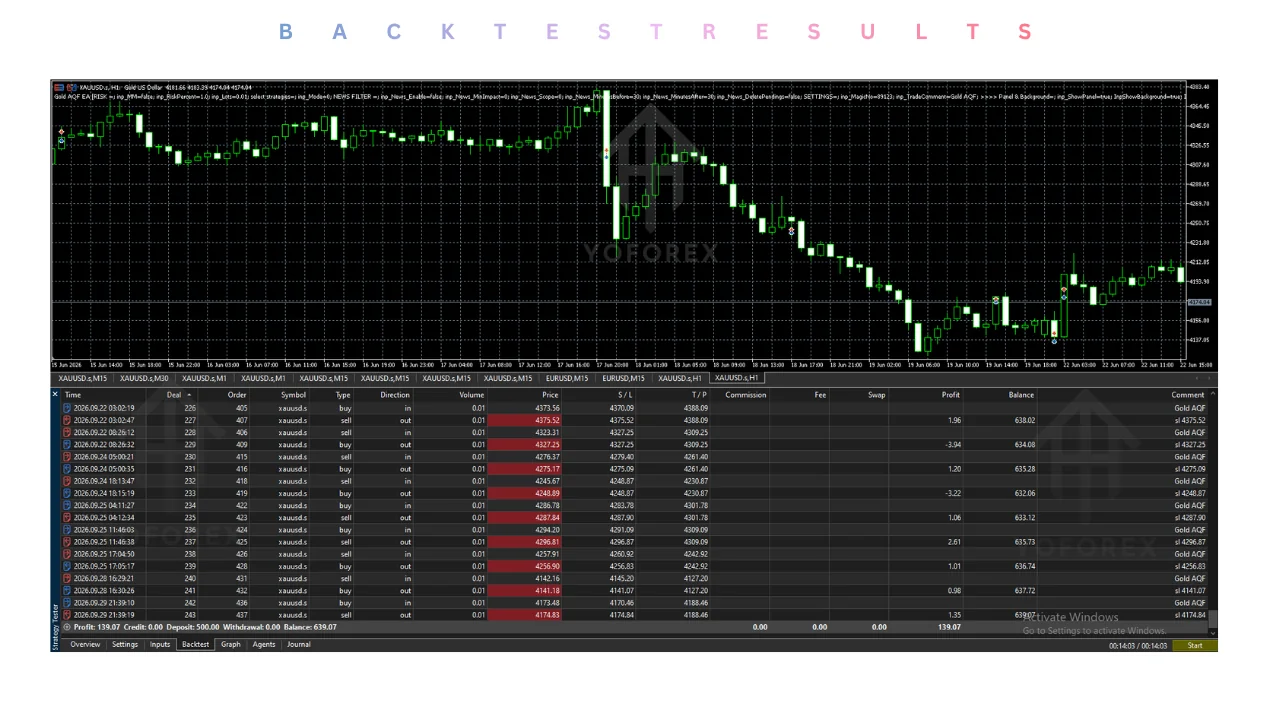Click the deal icon in row 234
Viewport: 1280px width, 720px height.
67,505
